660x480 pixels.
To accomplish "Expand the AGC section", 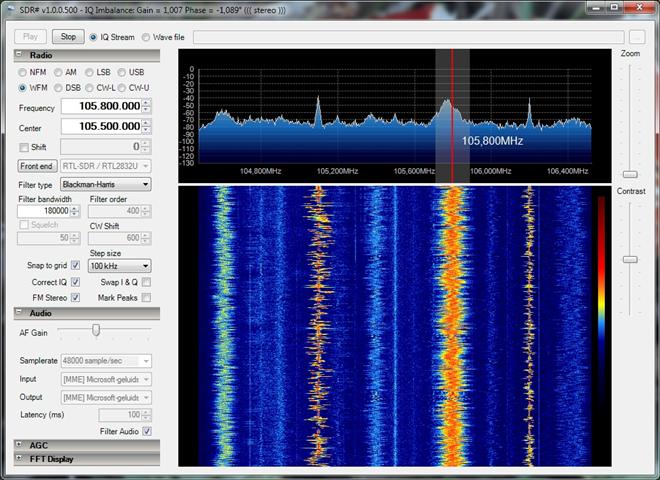I will tap(20, 444).
